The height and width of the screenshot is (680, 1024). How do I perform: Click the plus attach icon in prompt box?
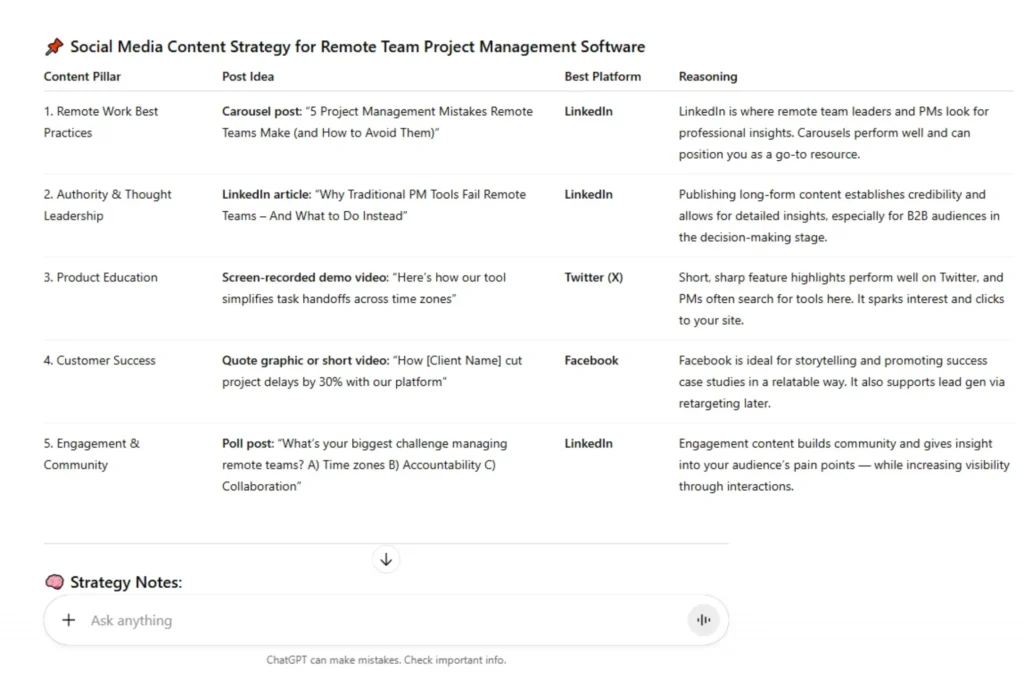(68, 620)
